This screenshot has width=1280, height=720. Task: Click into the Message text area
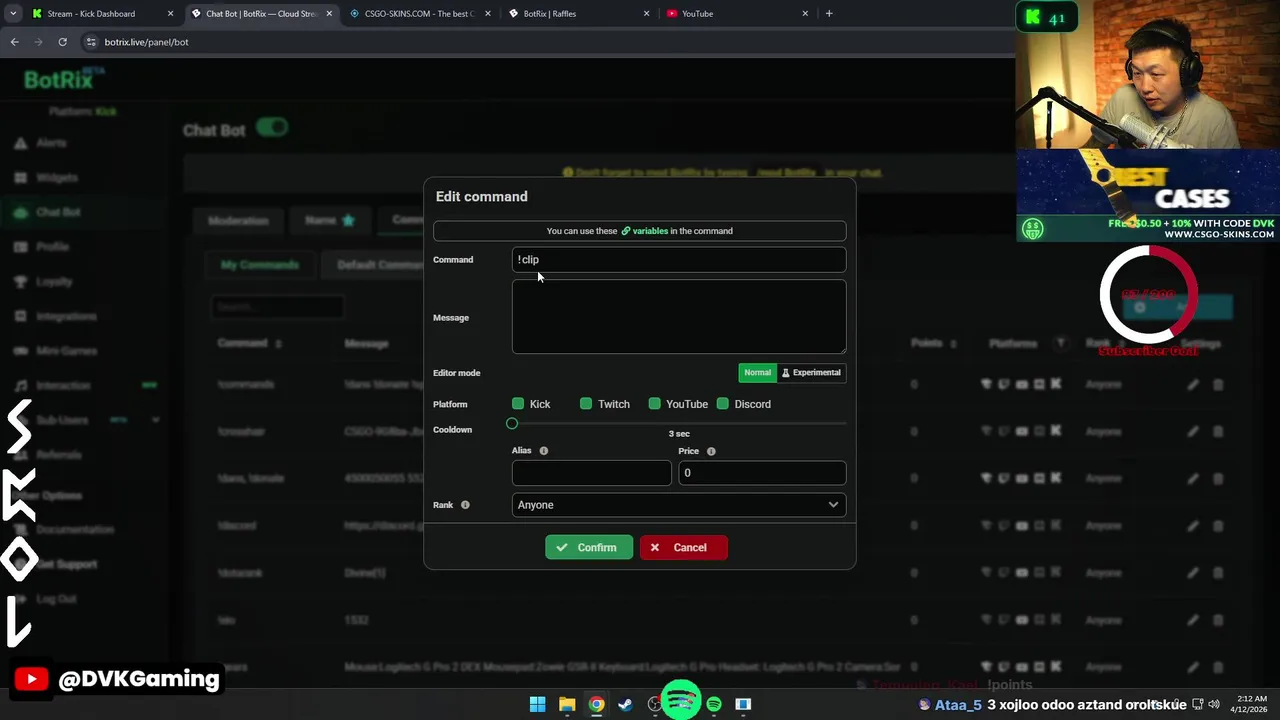click(x=679, y=316)
